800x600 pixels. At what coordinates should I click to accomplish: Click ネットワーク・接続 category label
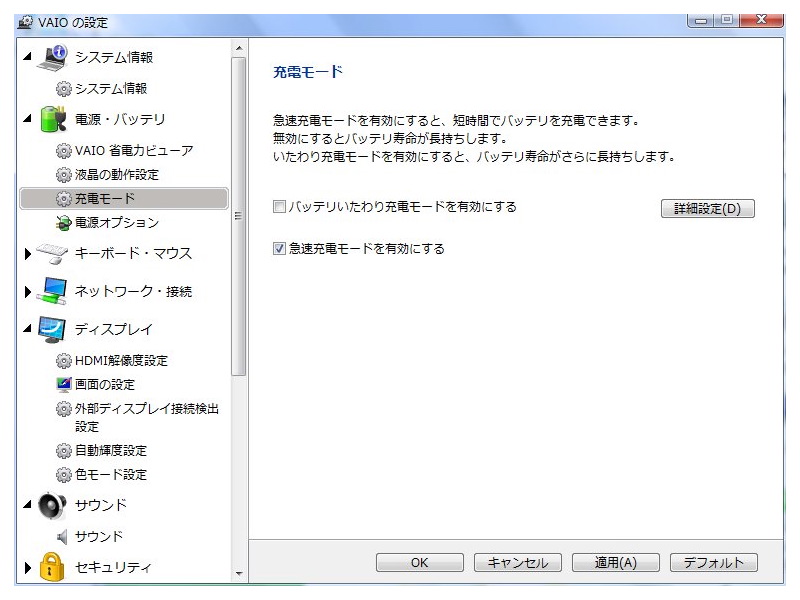134,291
